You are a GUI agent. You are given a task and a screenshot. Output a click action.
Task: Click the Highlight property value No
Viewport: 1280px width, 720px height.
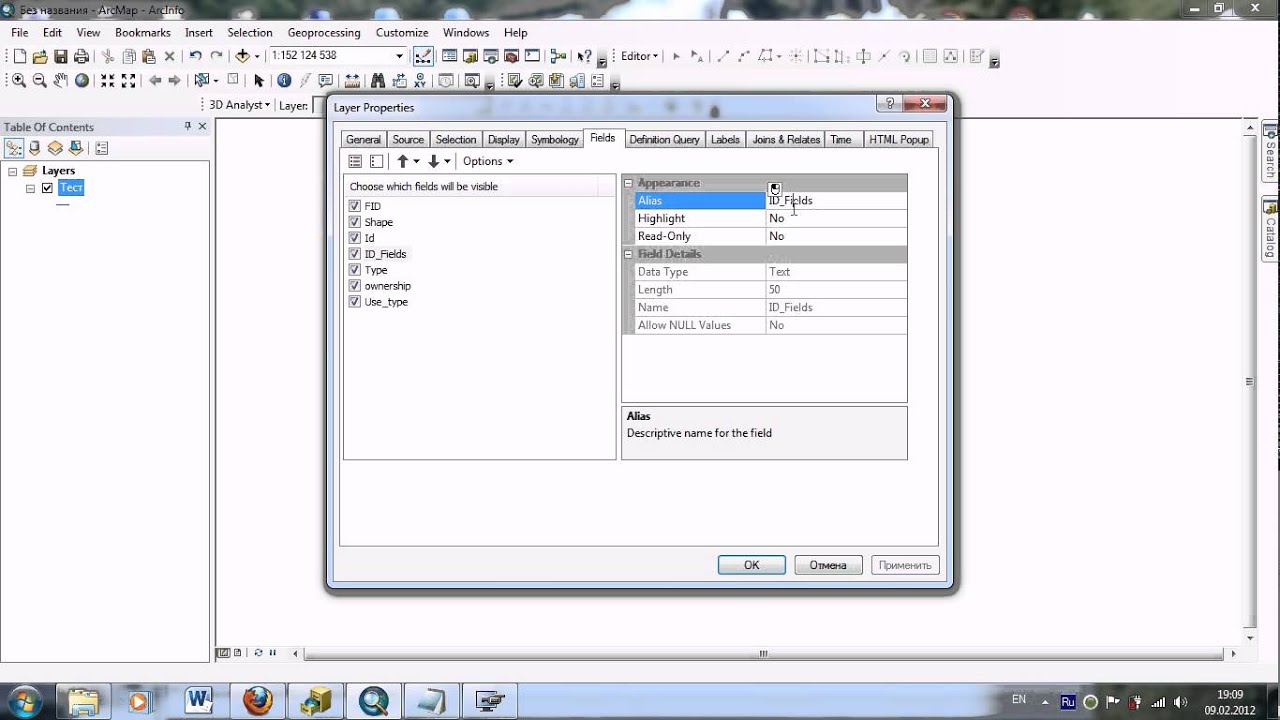pyautogui.click(x=836, y=218)
